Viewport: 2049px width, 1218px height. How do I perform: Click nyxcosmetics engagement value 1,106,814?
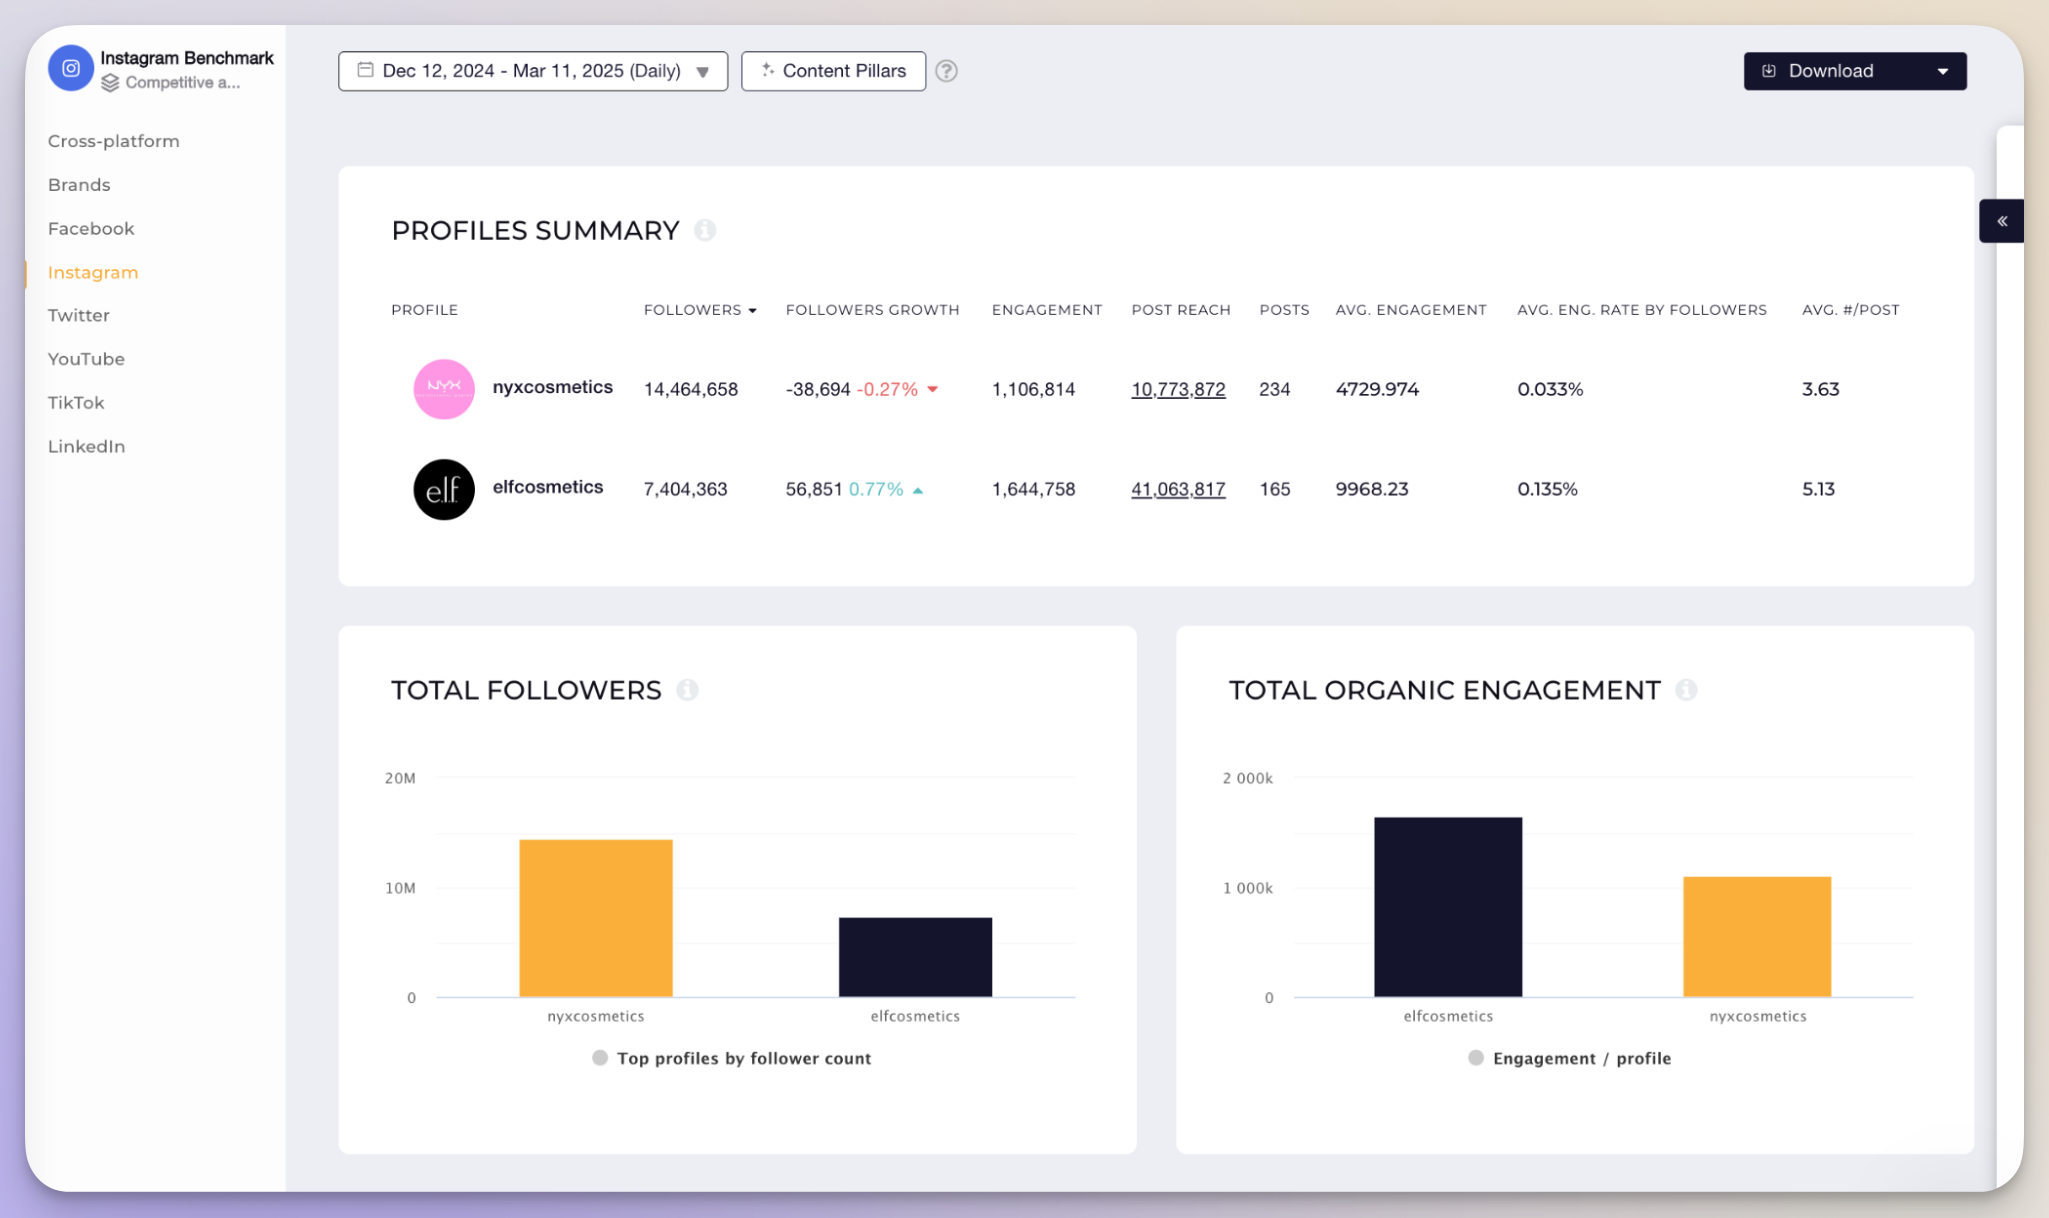tap(1034, 389)
